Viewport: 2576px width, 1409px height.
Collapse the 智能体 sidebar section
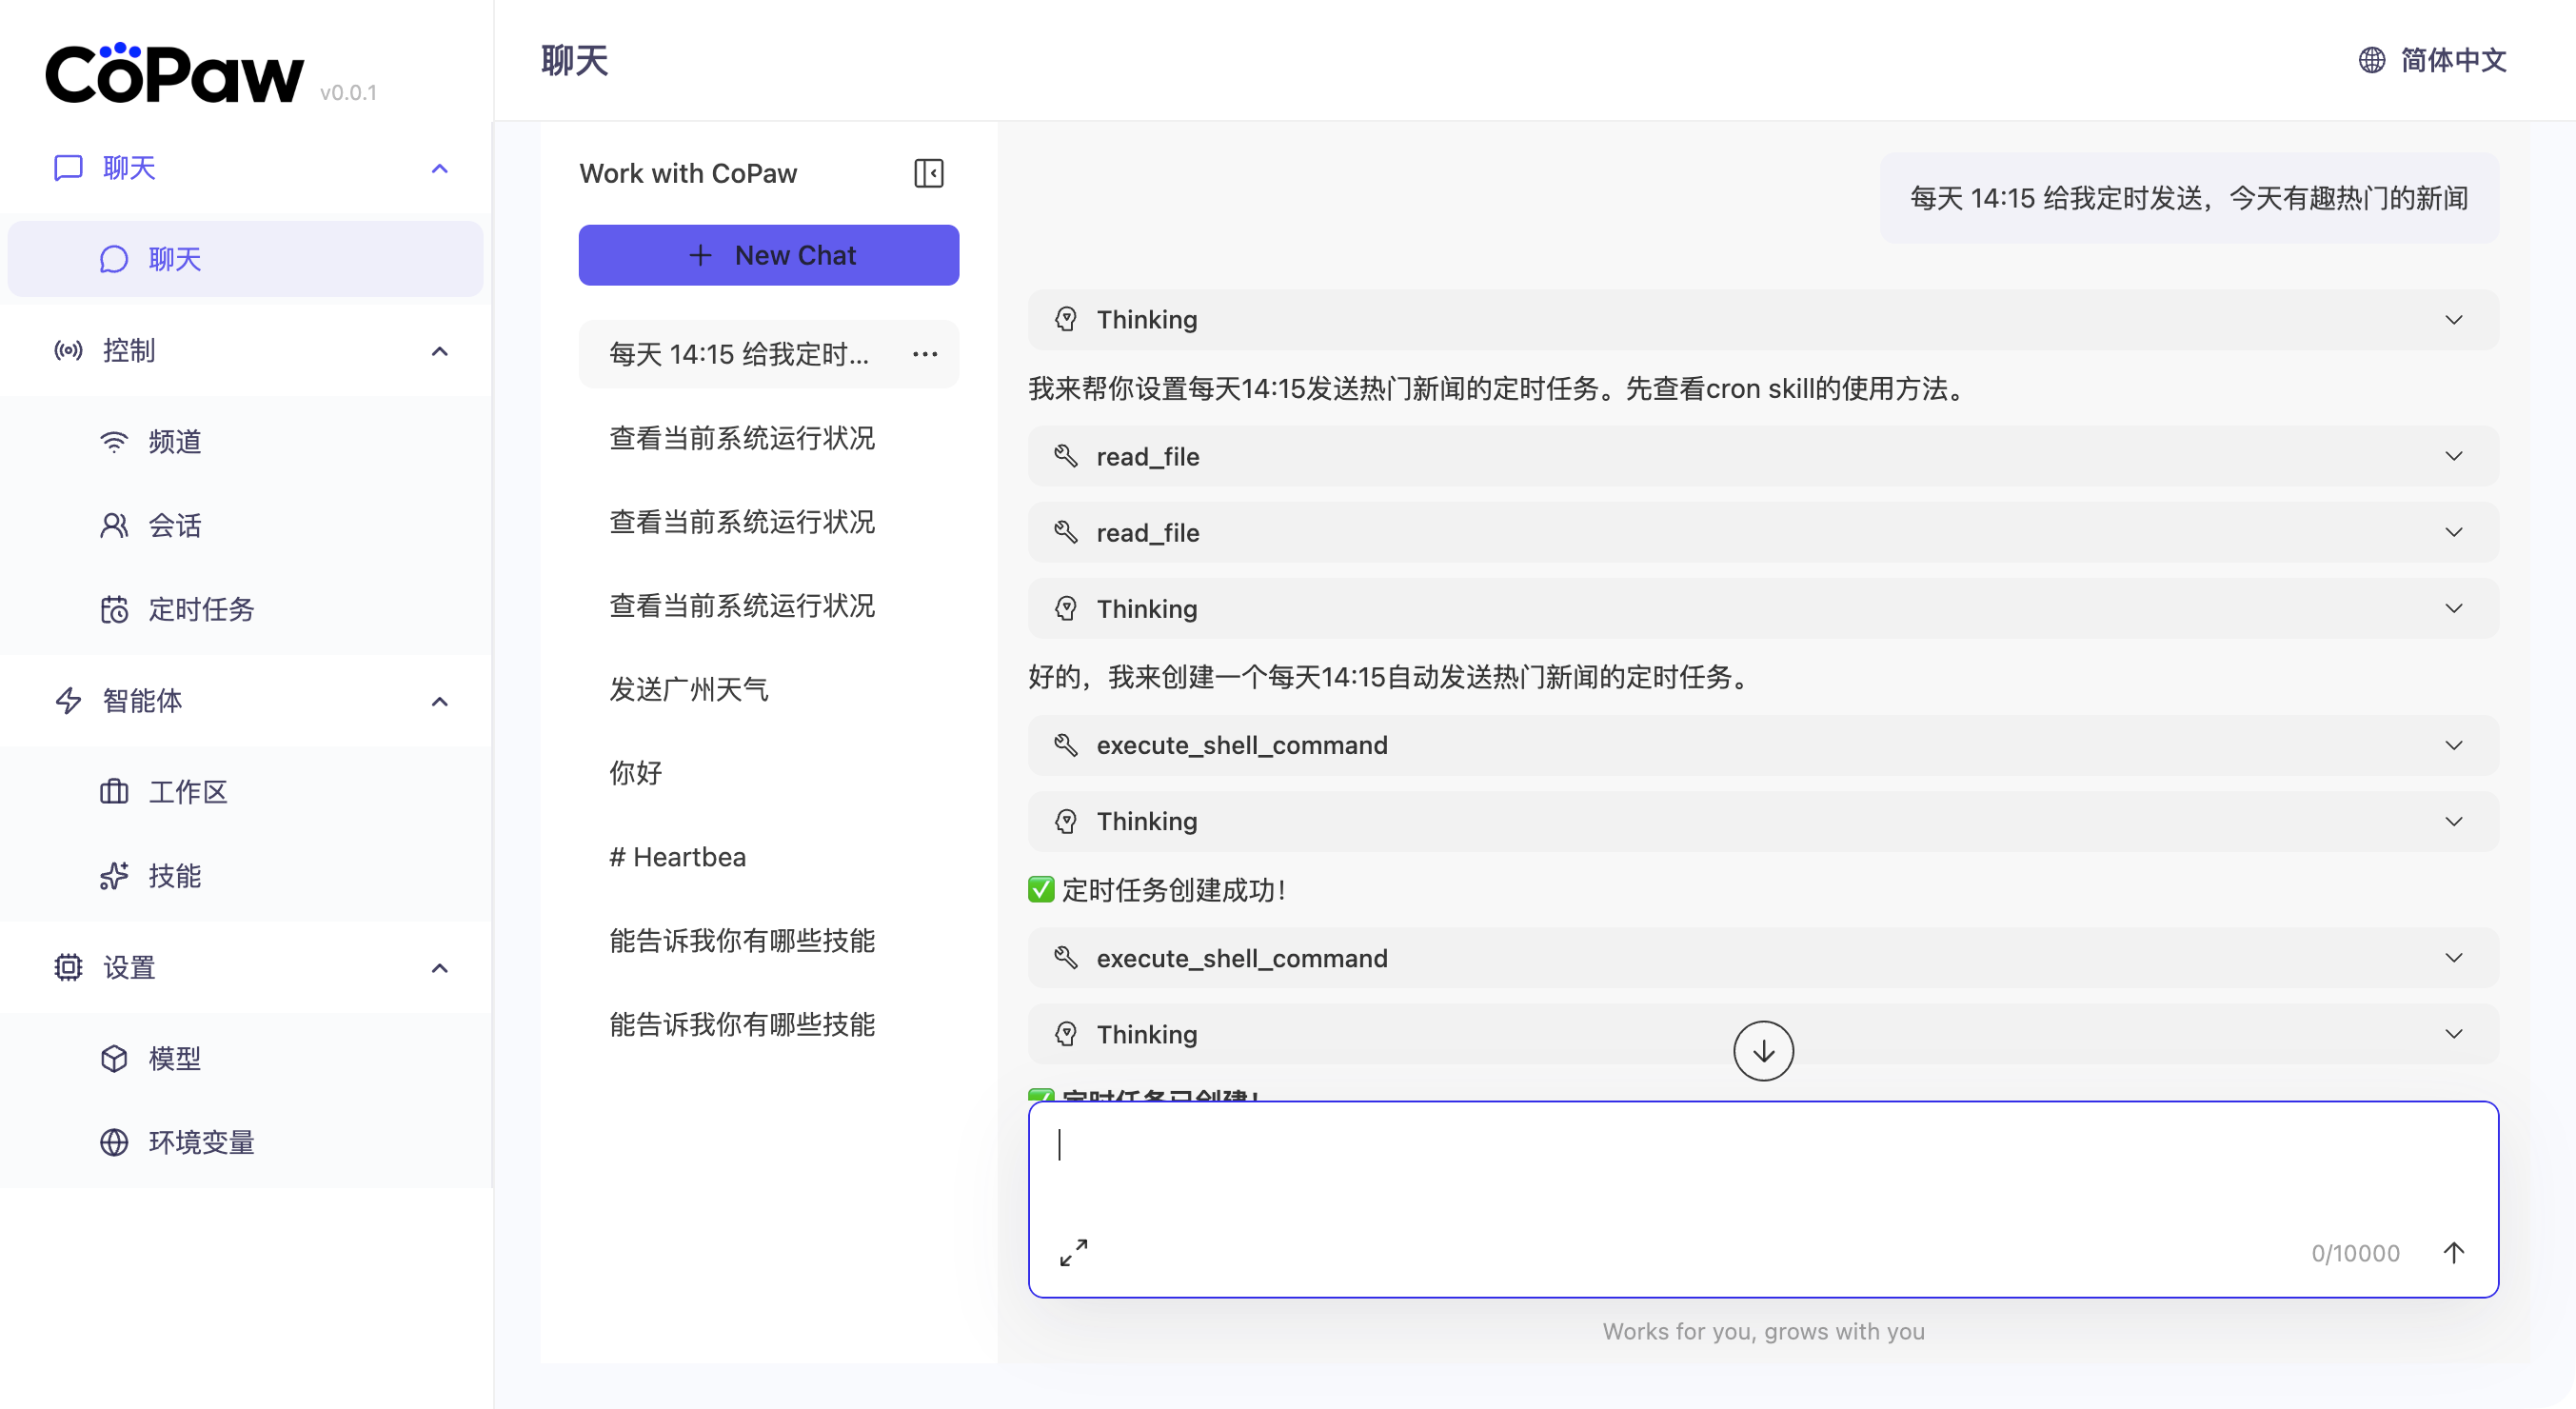[x=439, y=701]
